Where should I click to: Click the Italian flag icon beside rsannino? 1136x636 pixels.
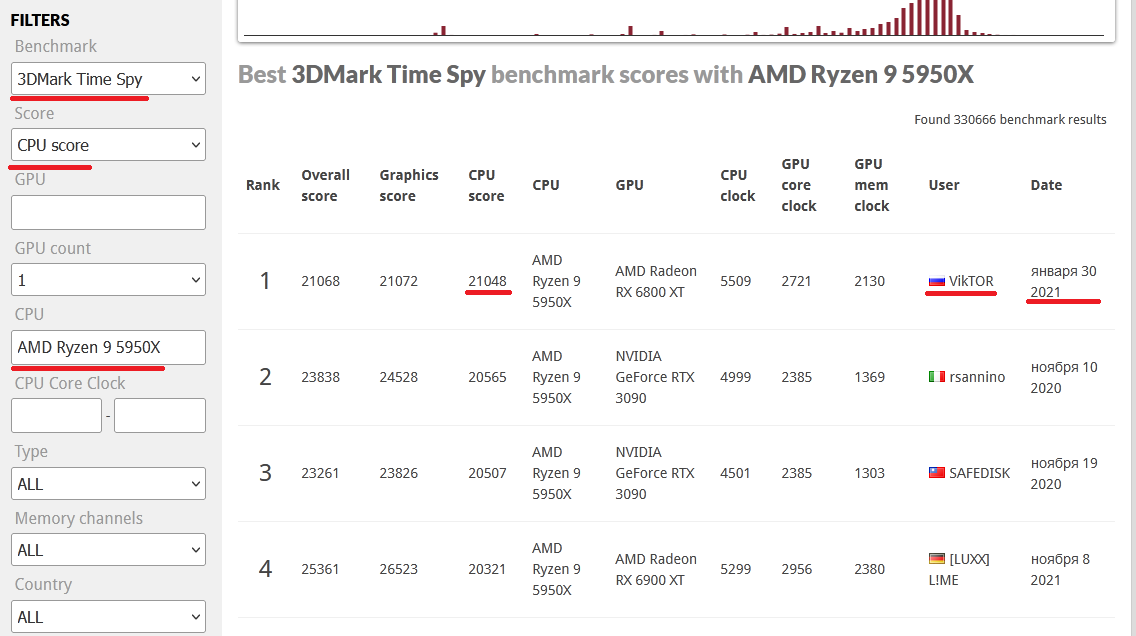pyautogui.click(x=937, y=377)
